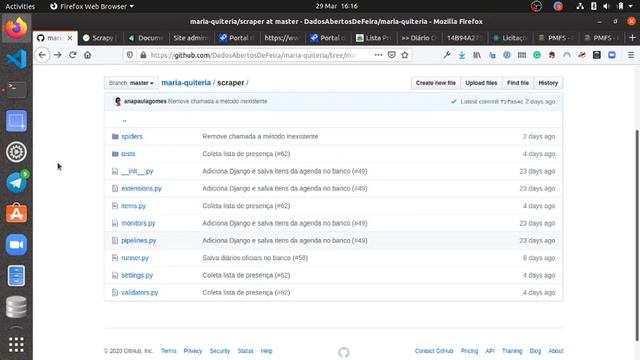Go up to parent directory (..)

pos(124,120)
